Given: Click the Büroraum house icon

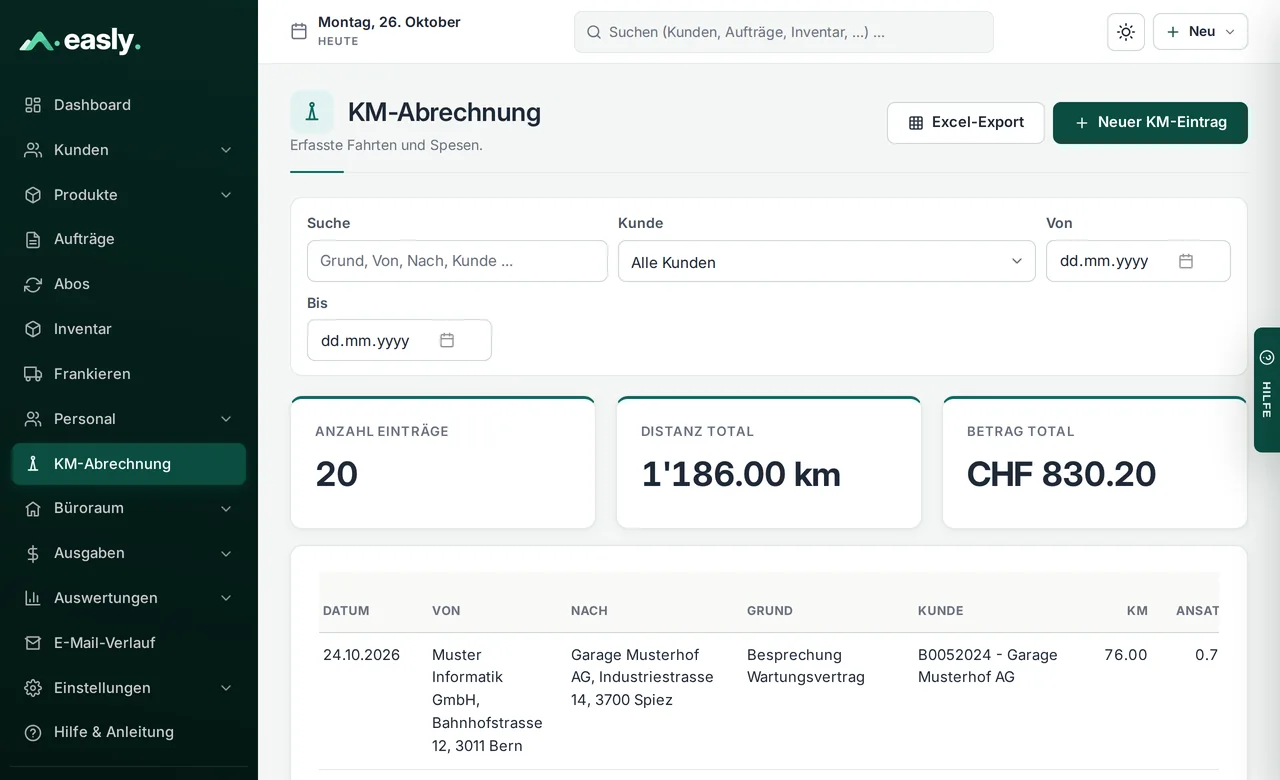Looking at the screenshot, I should (33, 508).
